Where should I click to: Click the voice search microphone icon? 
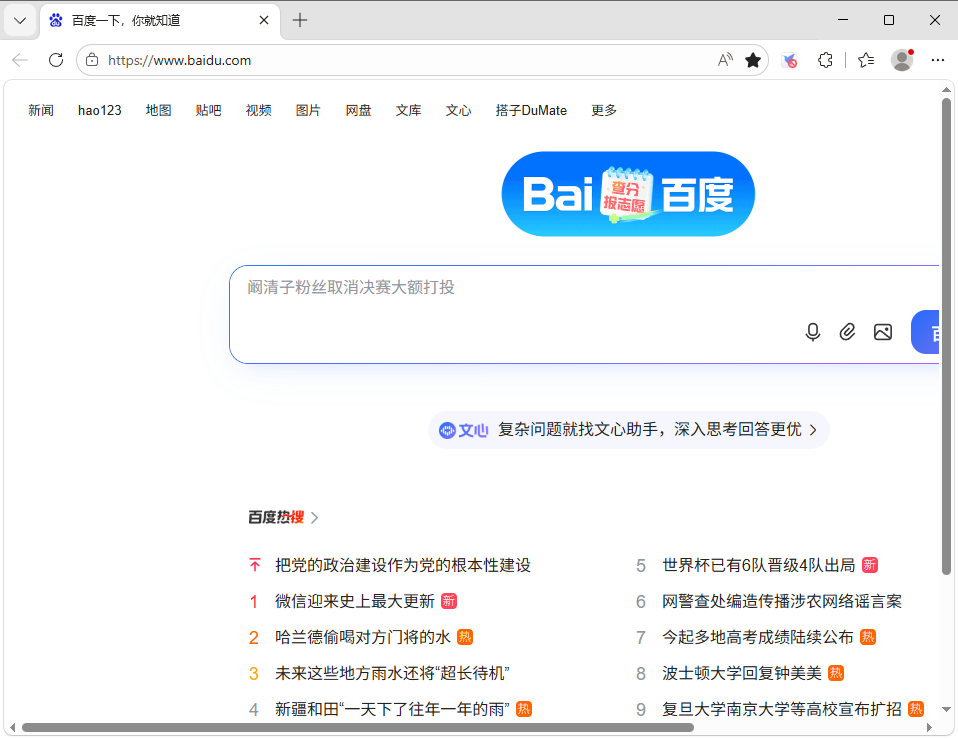coord(813,332)
